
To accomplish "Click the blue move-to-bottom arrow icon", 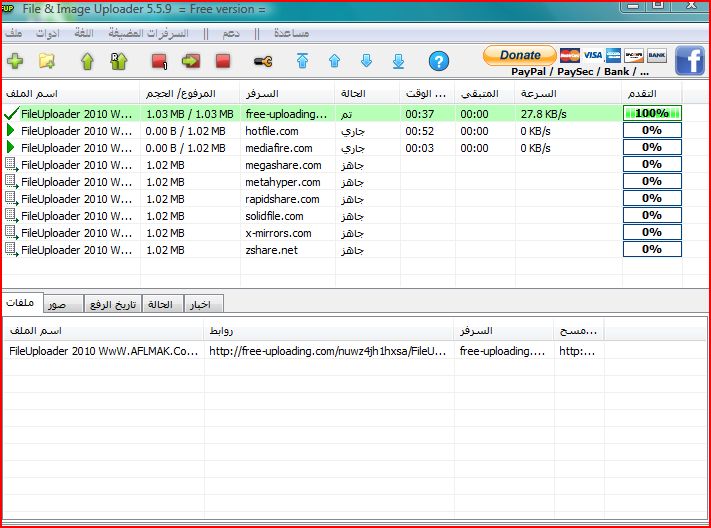I will pos(398,61).
